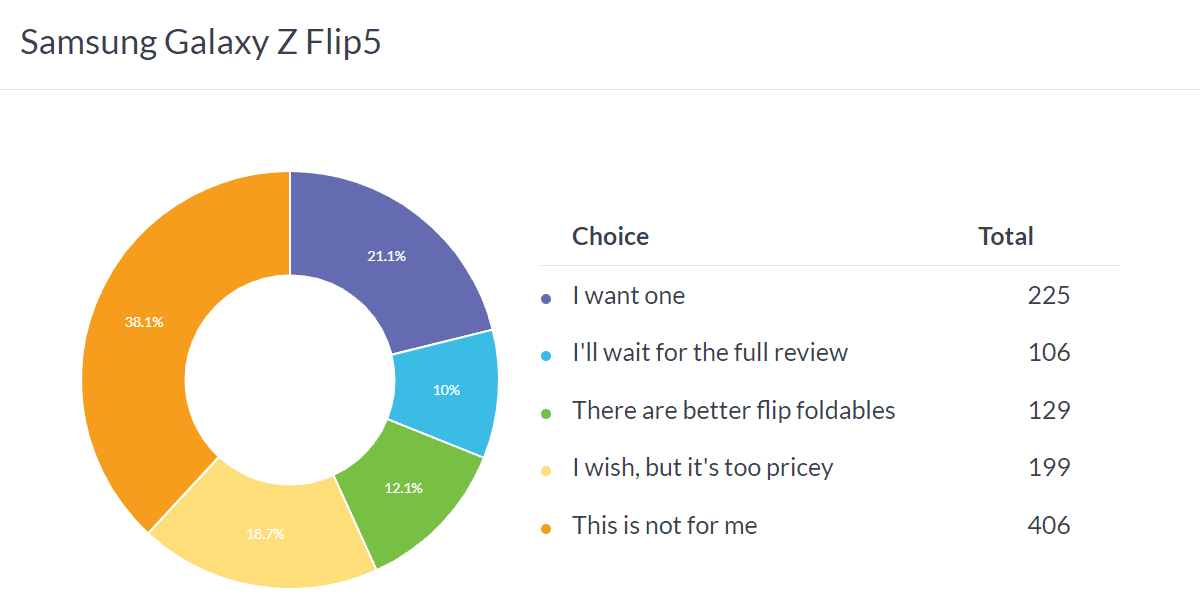Viewport: 1200px width, 610px height.
Task: Select 'There are better flip foldables' row
Action: (733, 410)
